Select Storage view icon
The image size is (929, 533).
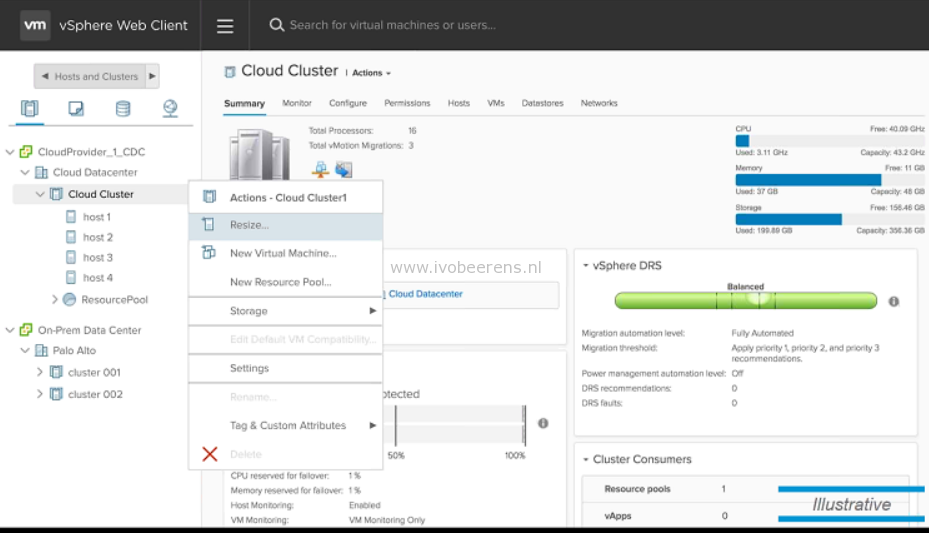click(123, 108)
